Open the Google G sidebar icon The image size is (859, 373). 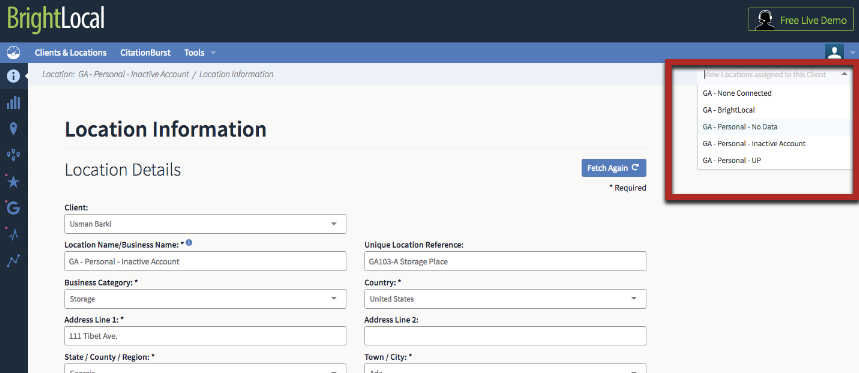pyautogui.click(x=13, y=208)
